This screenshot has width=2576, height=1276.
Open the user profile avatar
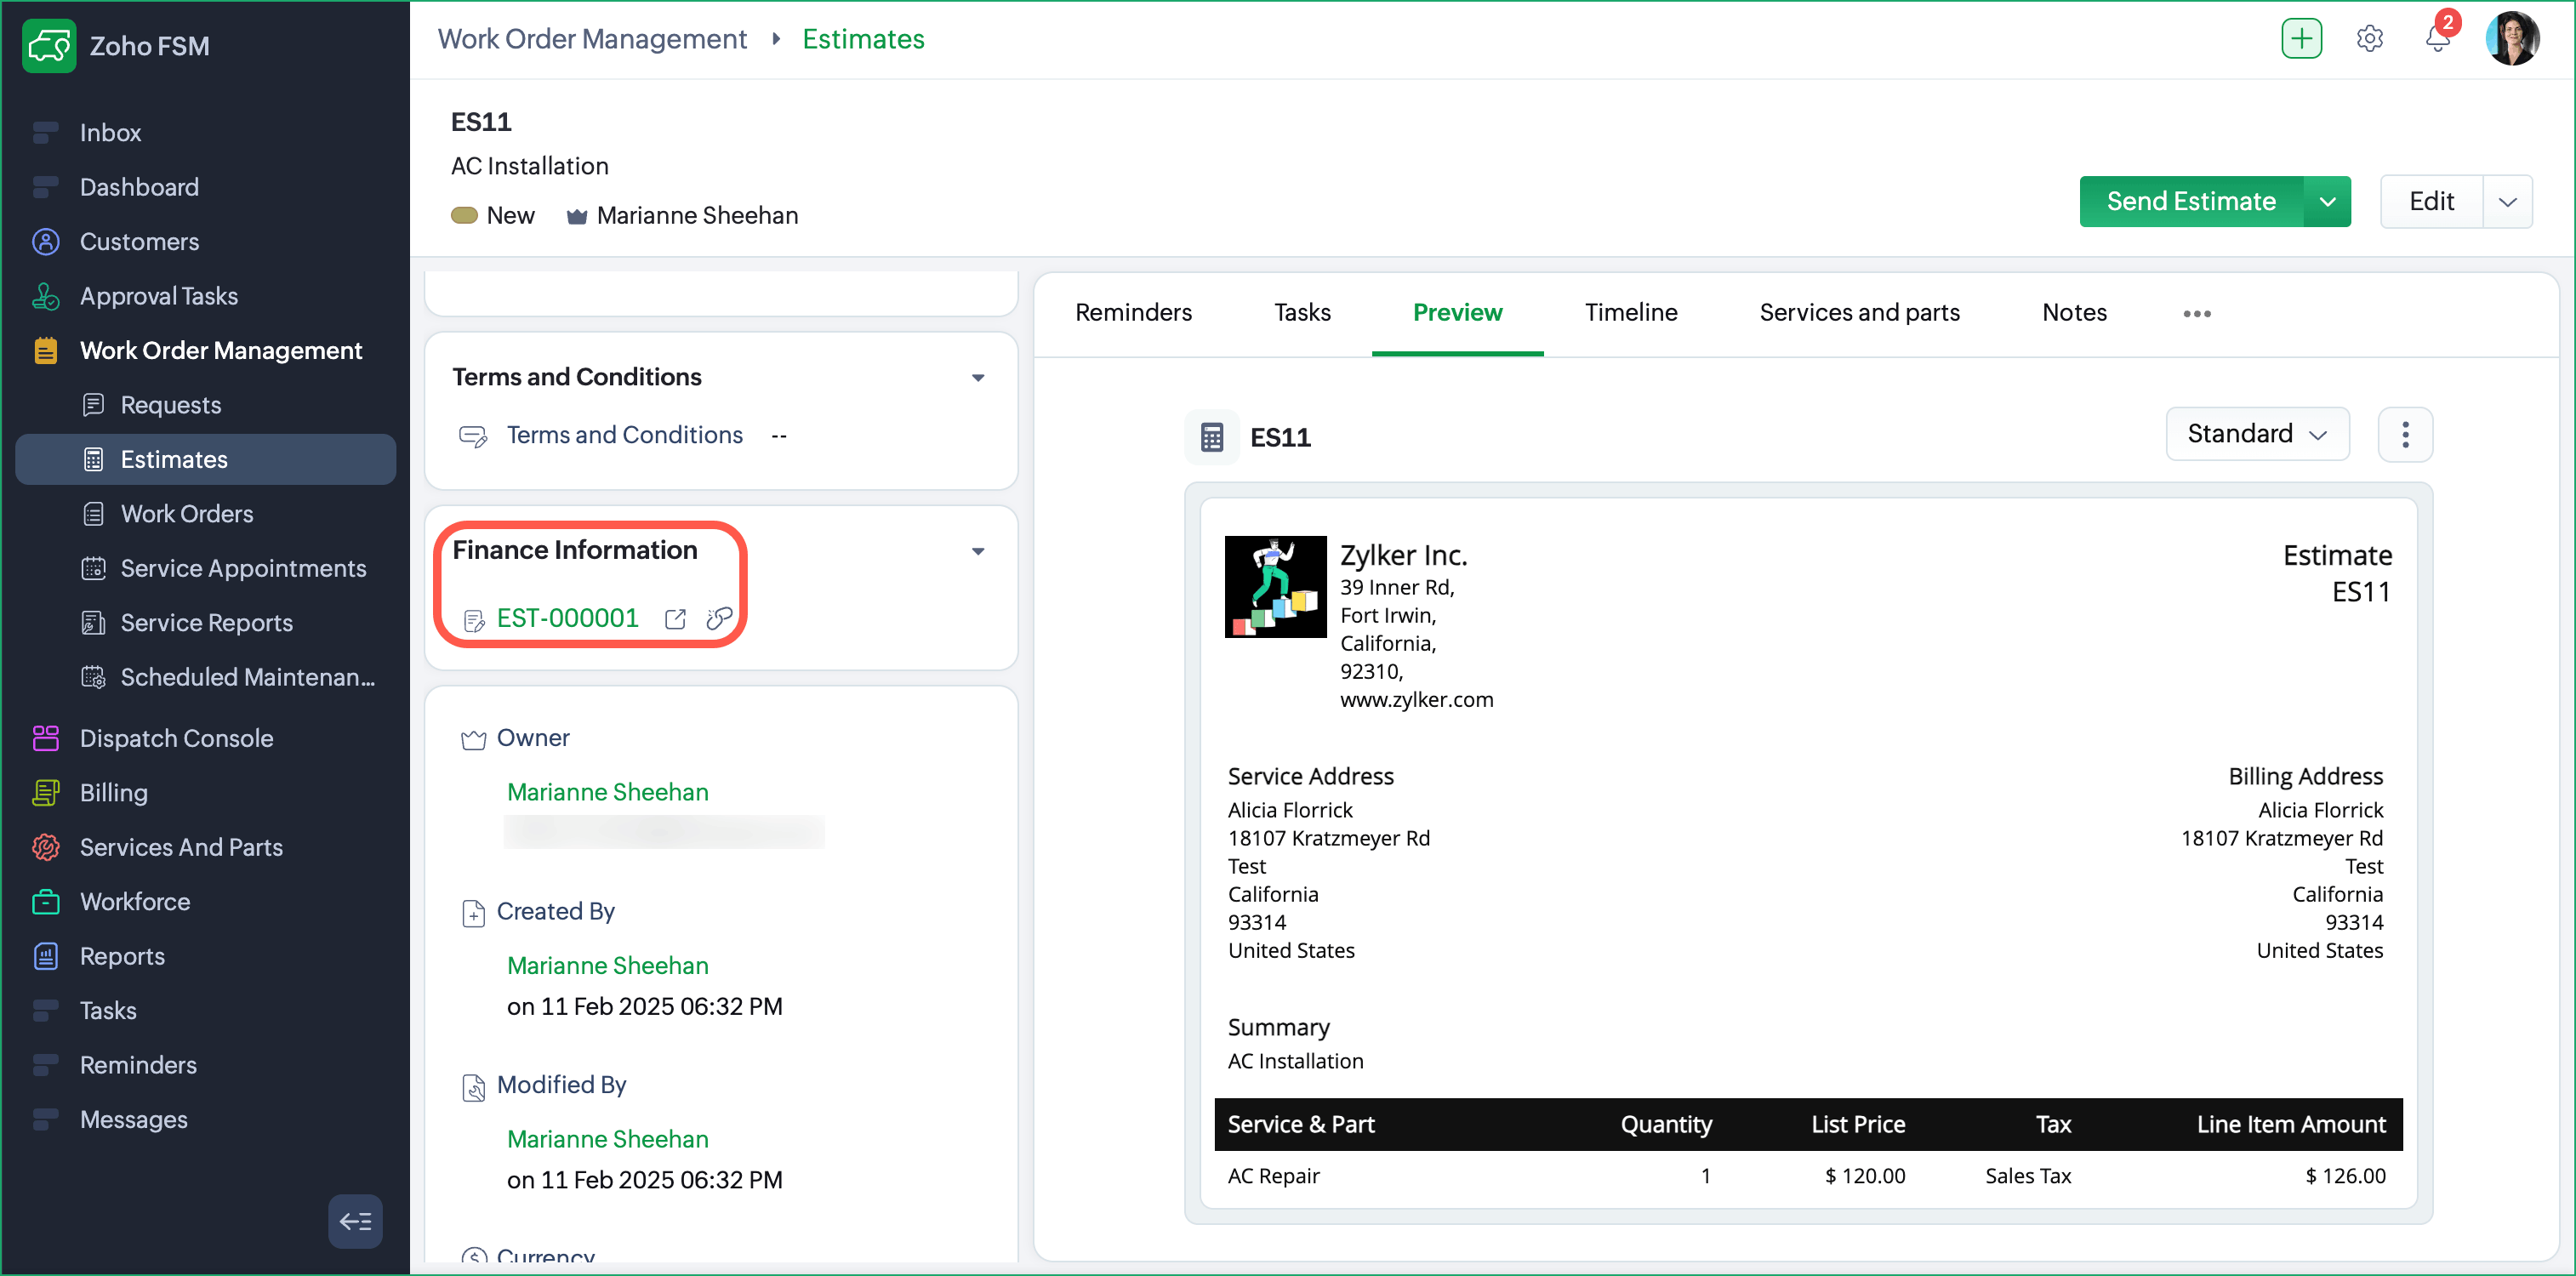tap(2511, 39)
